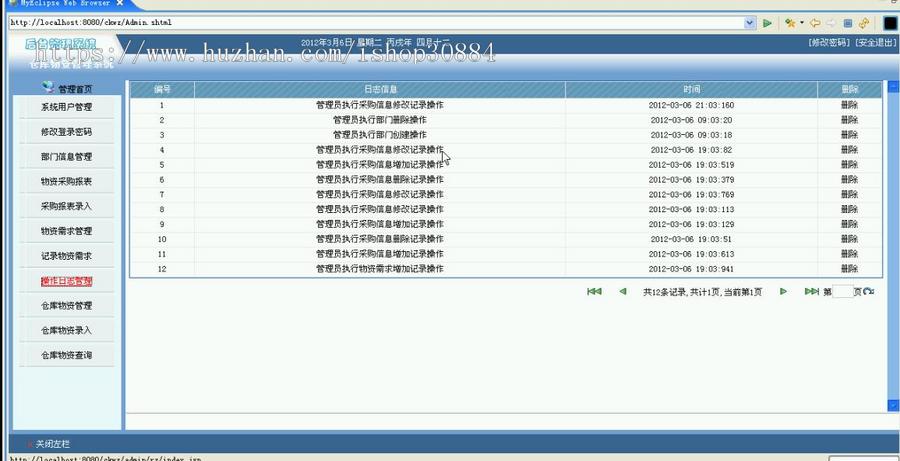Image resolution: width=900 pixels, height=461 pixels.
Task: Open the address bar URL history dropdown
Action: [750, 23]
